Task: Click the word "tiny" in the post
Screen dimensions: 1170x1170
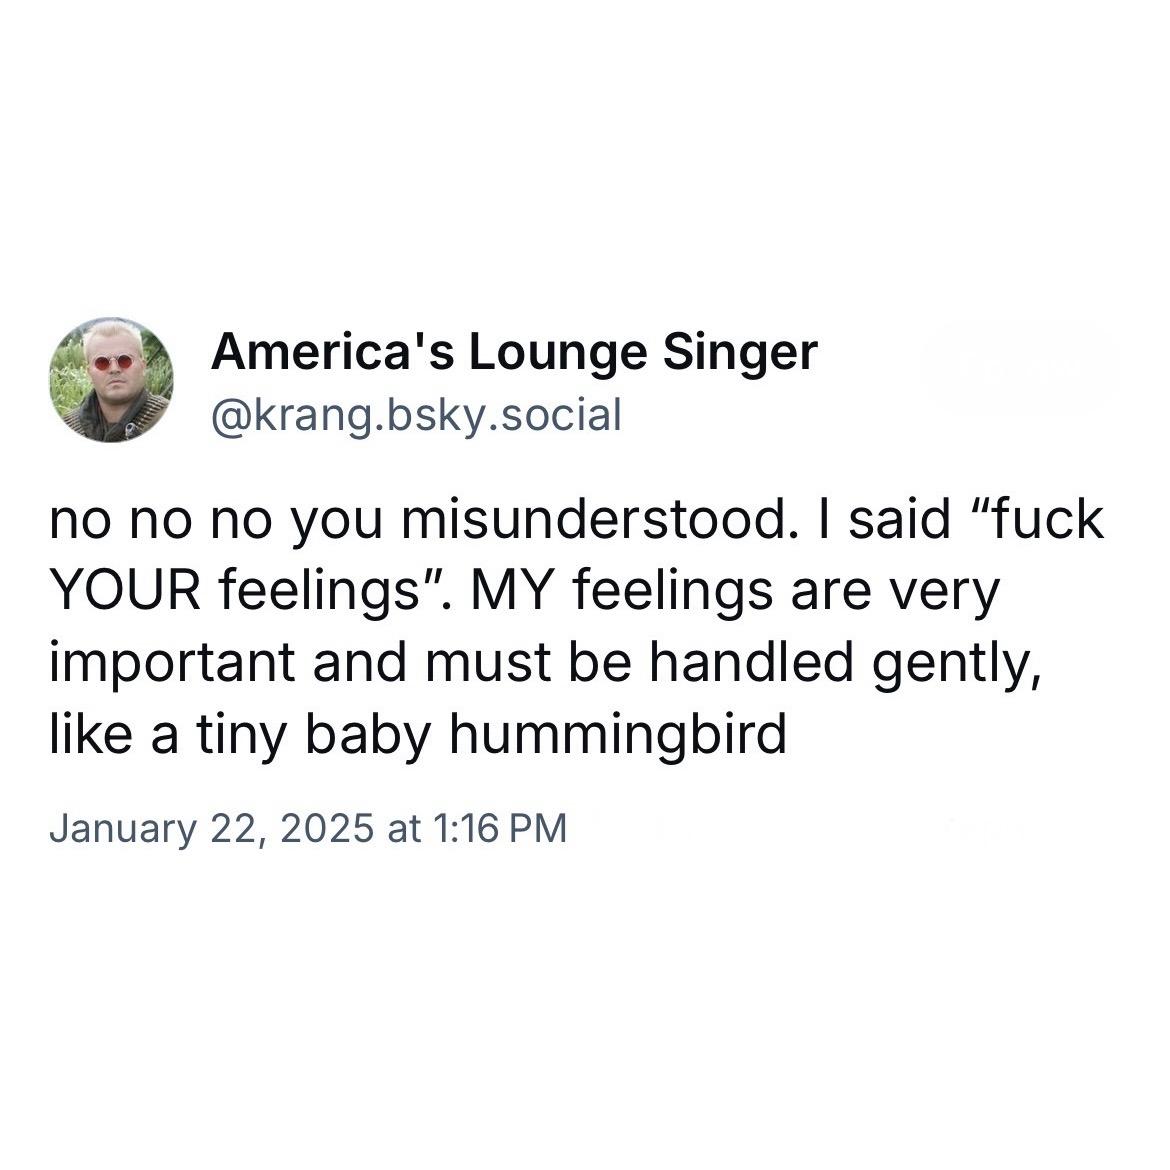Action: [x=242, y=734]
